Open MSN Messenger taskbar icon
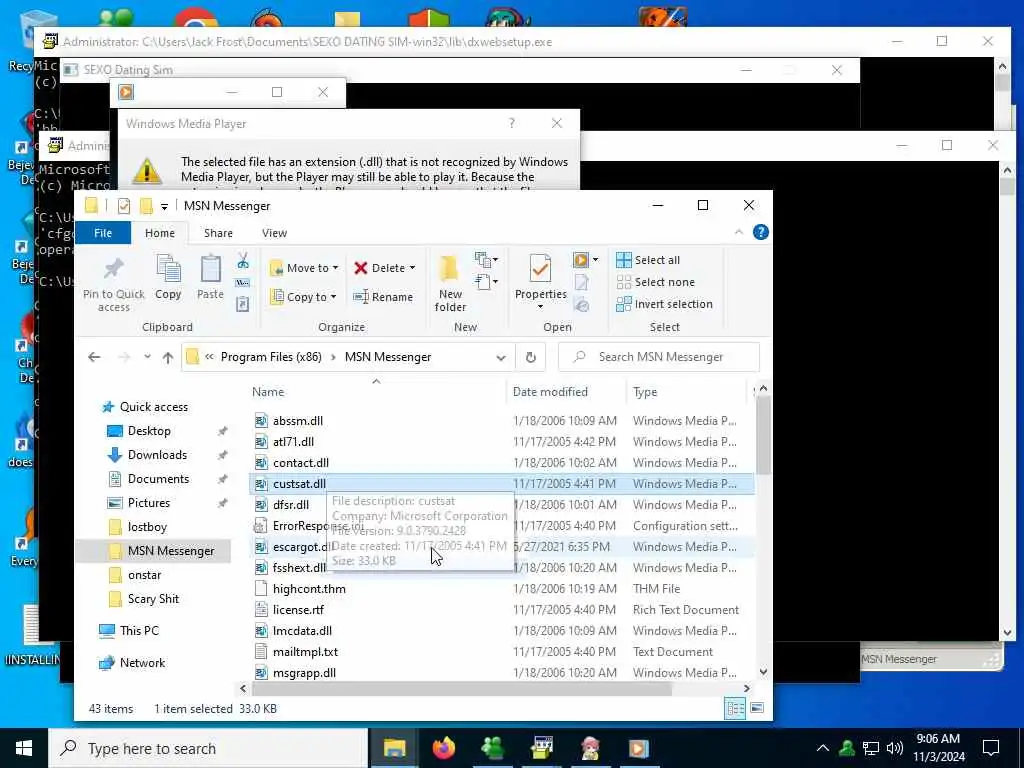1024x768 pixels. pos(492,748)
